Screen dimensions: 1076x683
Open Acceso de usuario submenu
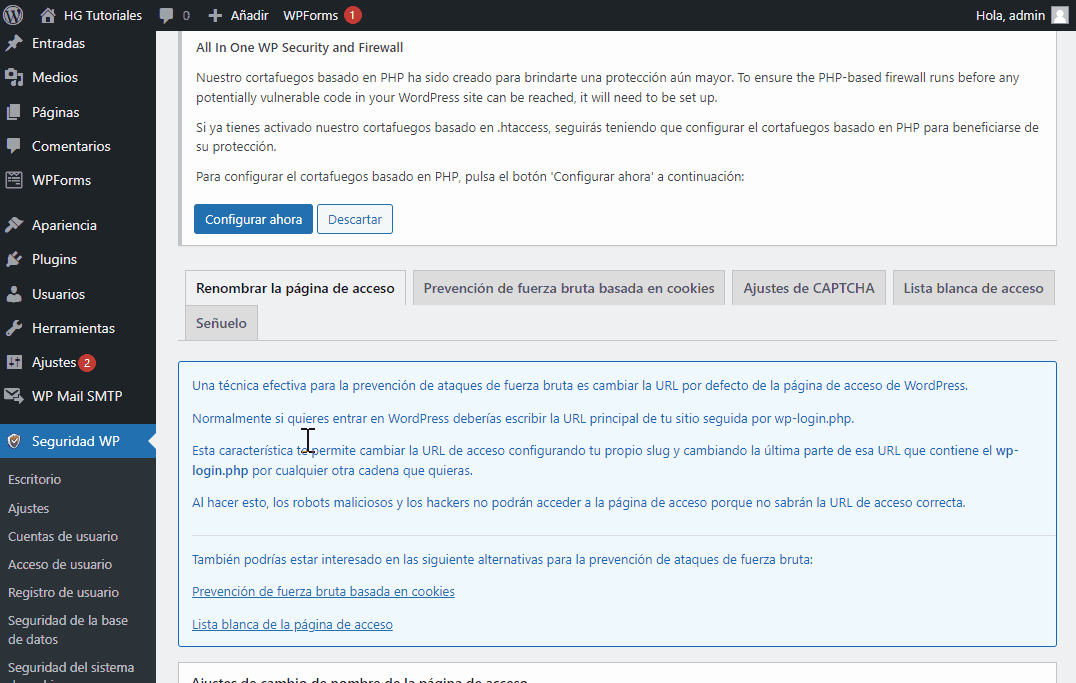[x=60, y=565]
